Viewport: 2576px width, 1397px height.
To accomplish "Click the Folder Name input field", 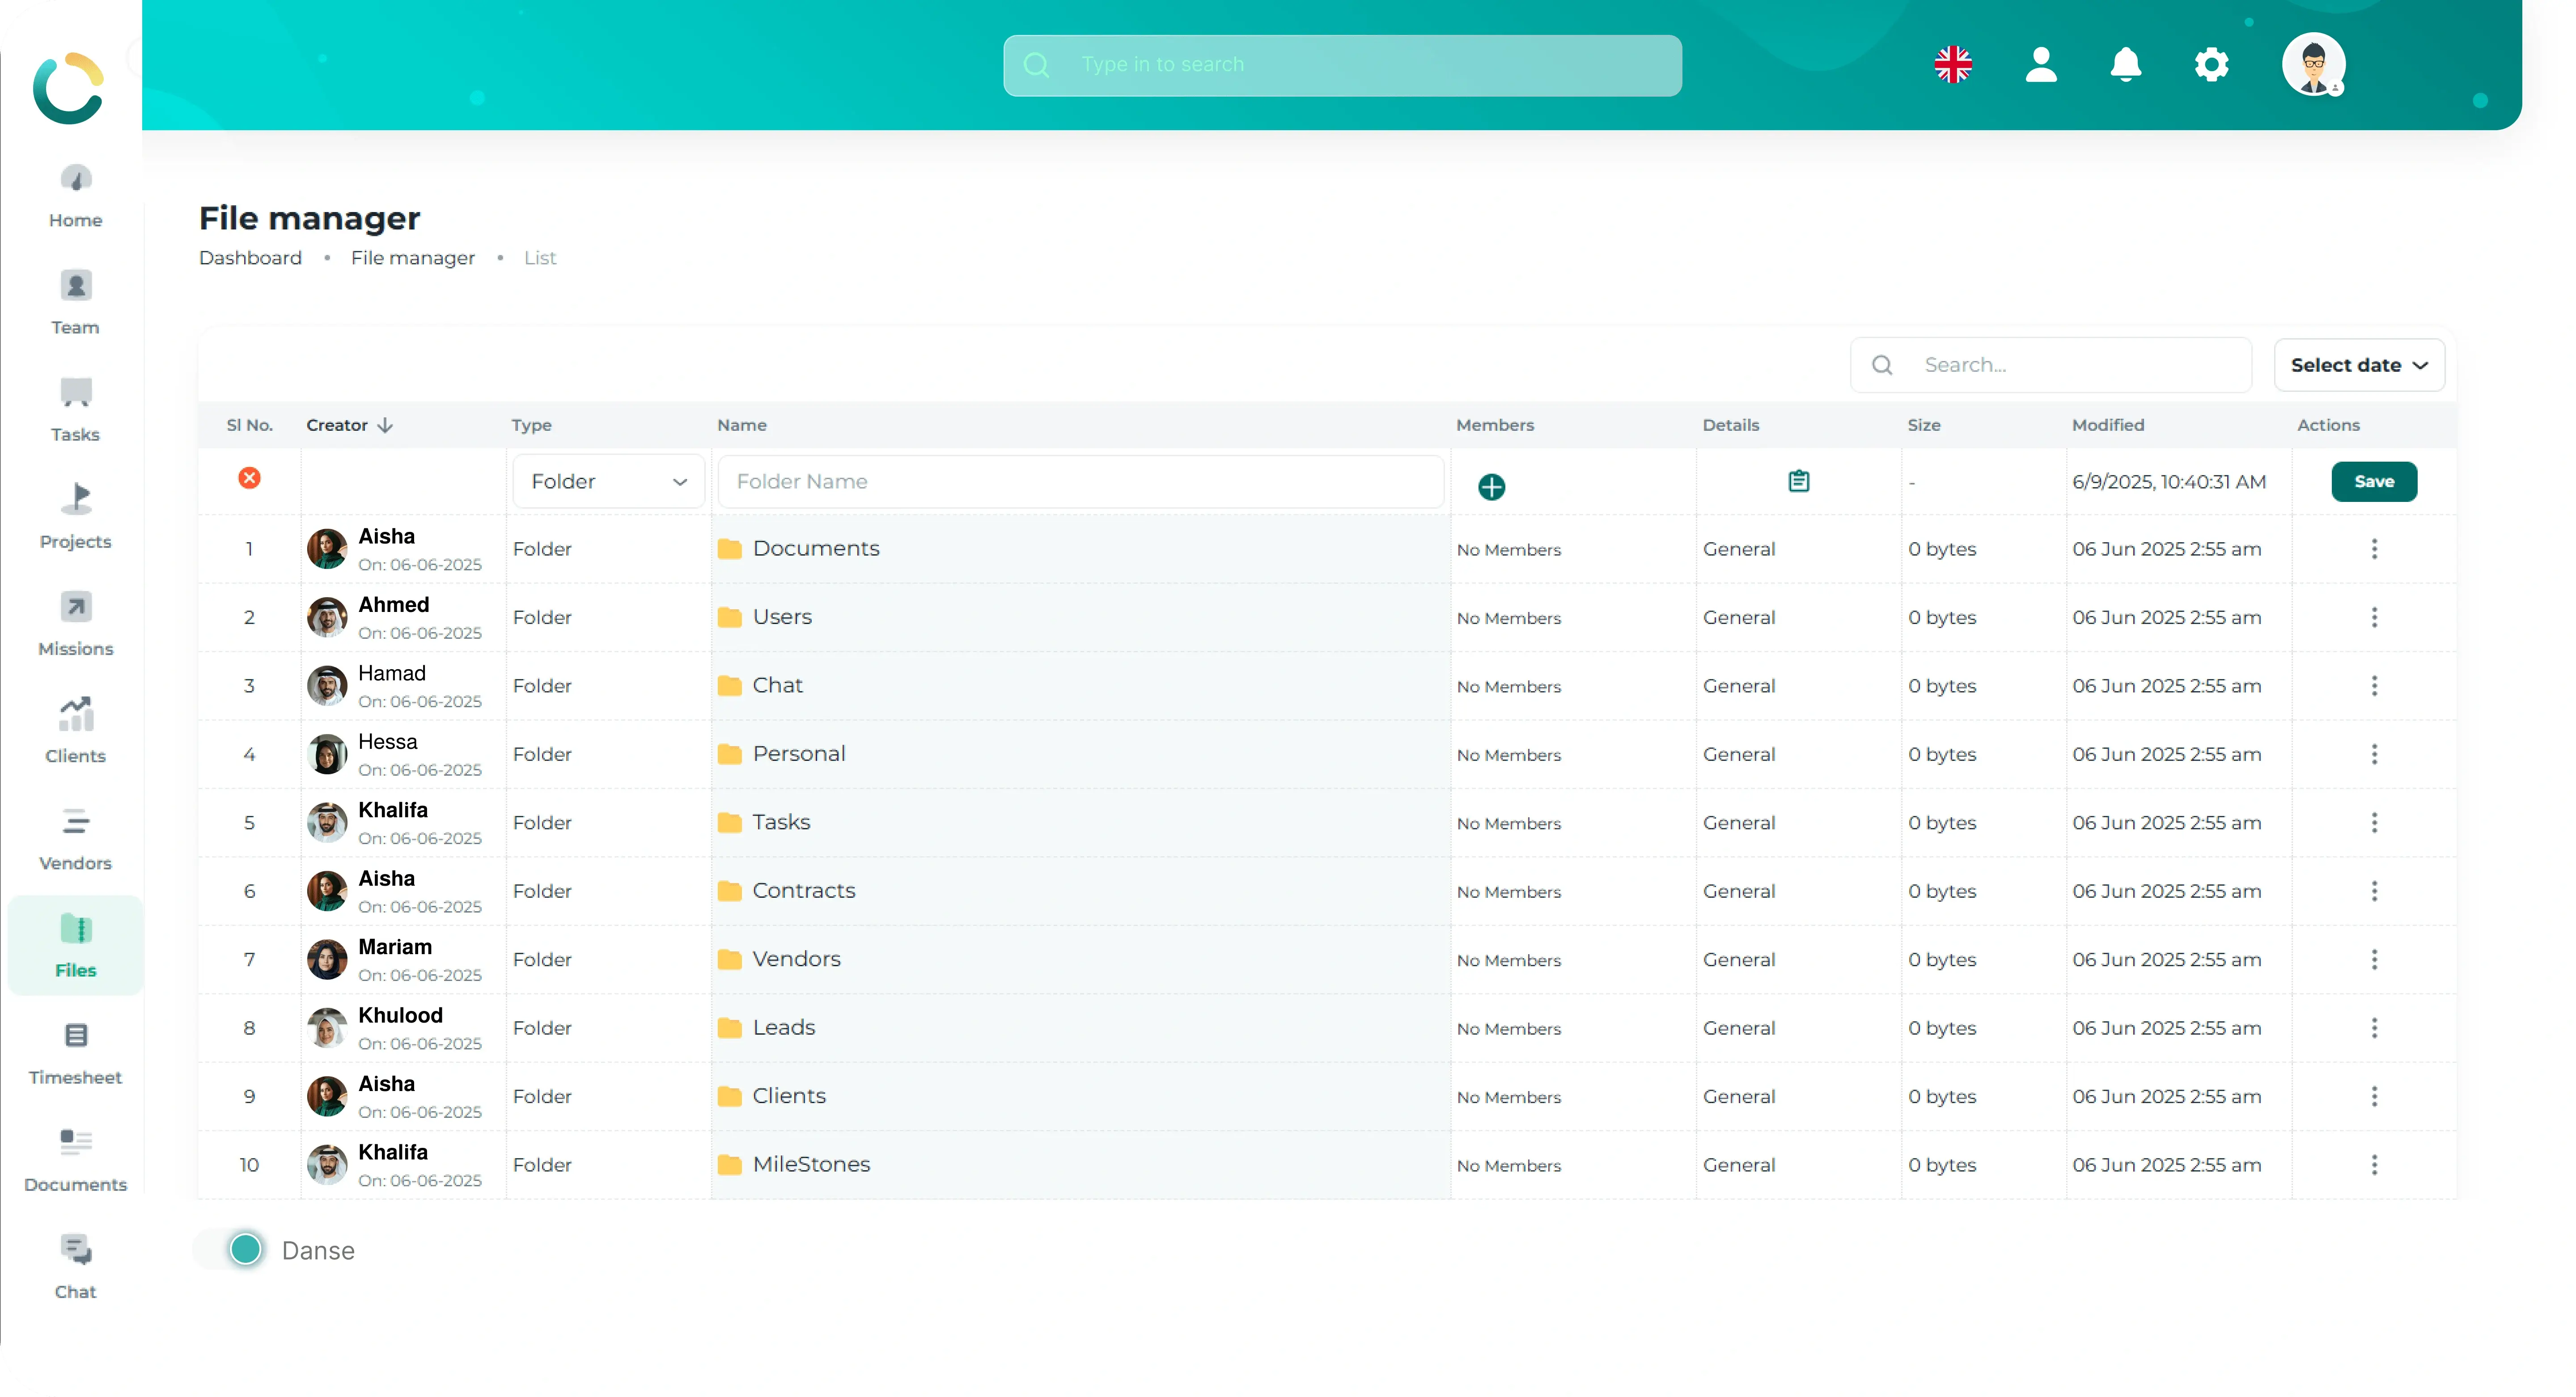I will (x=1080, y=481).
